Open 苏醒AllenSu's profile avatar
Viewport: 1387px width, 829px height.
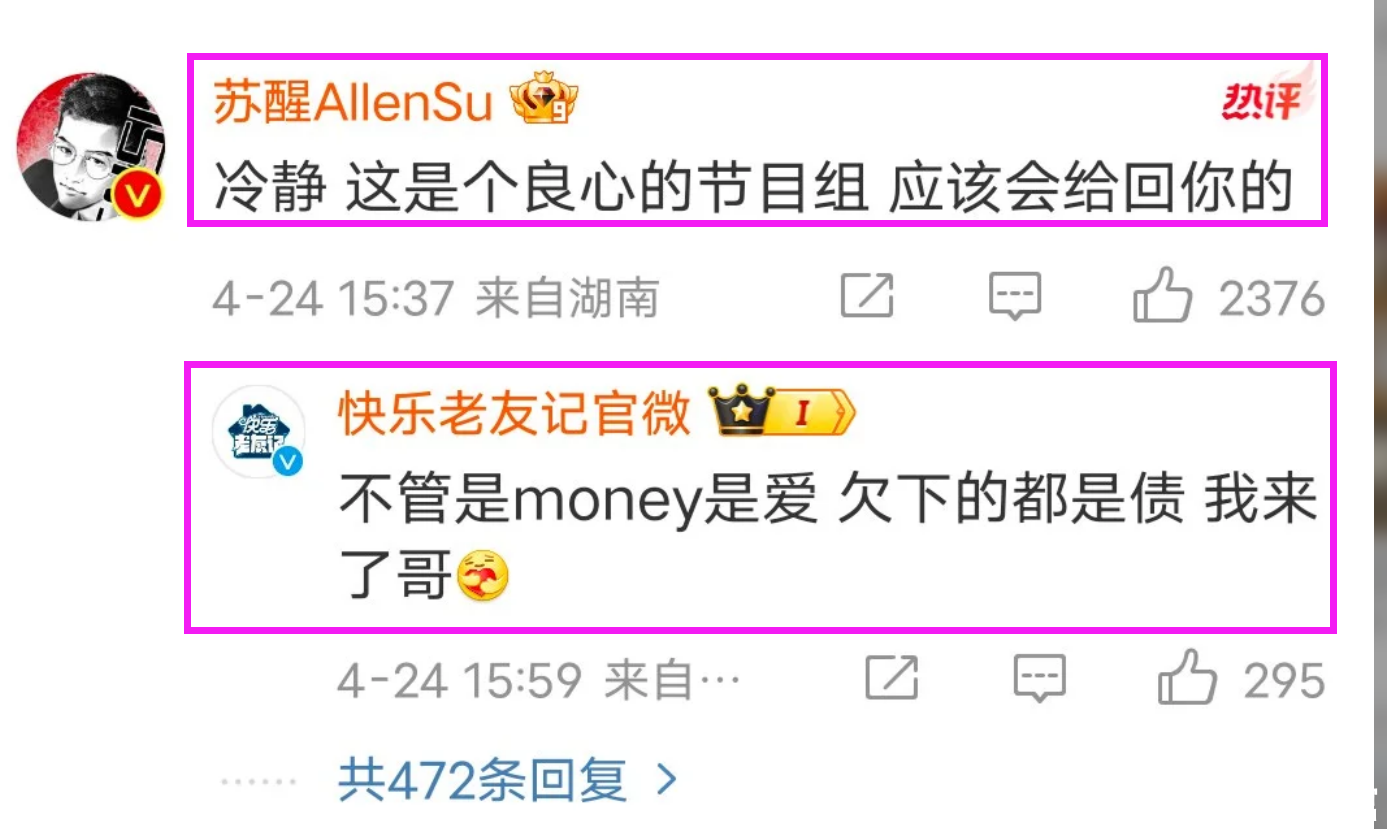tap(90, 146)
